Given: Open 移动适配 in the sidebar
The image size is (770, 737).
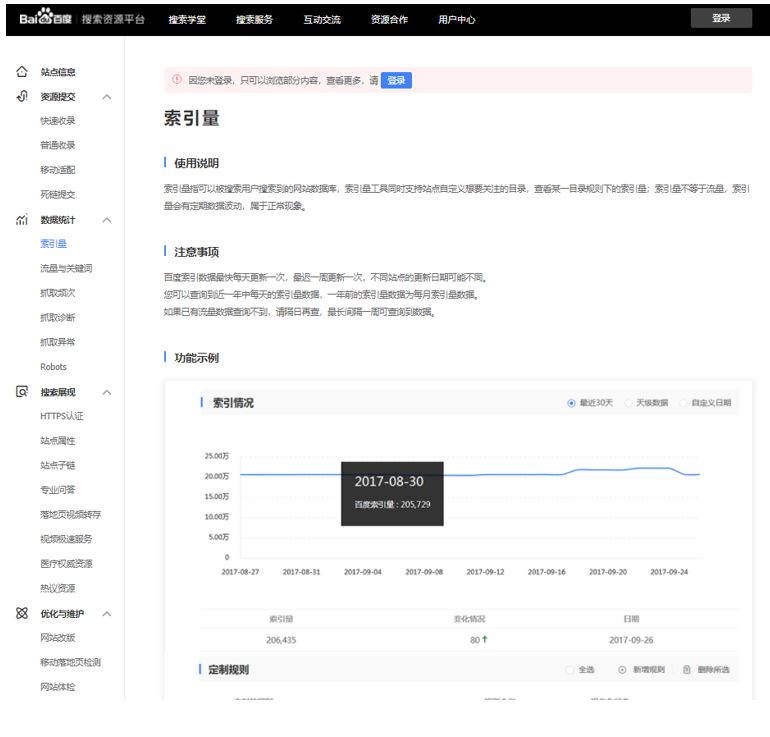Looking at the screenshot, I should [x=58, y=170].
